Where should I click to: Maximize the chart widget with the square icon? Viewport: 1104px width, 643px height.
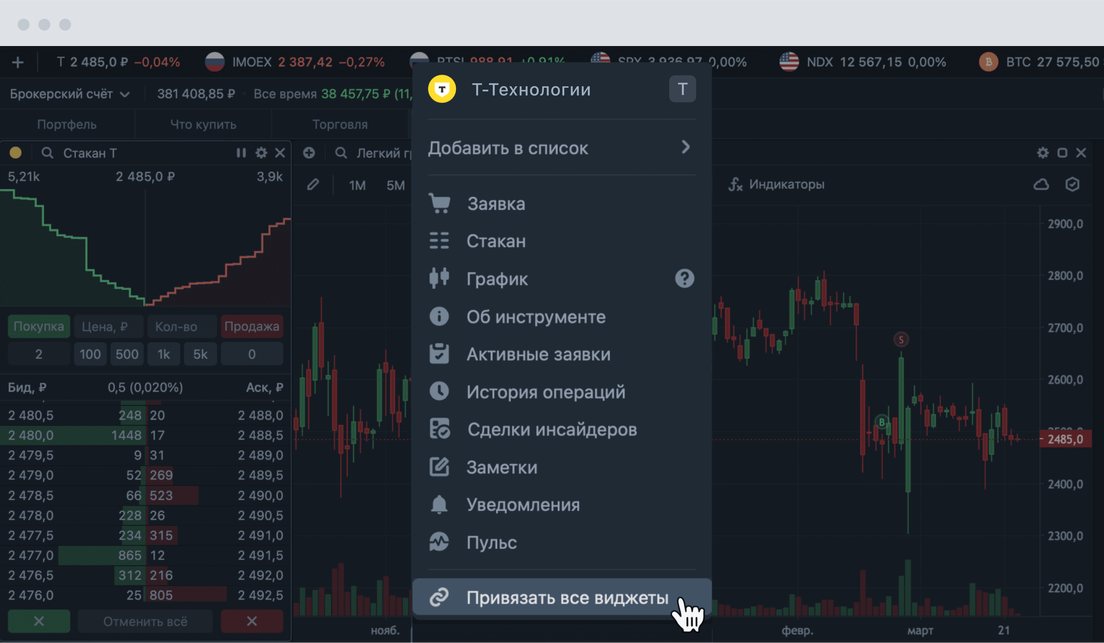click(x=1062, y=153)
